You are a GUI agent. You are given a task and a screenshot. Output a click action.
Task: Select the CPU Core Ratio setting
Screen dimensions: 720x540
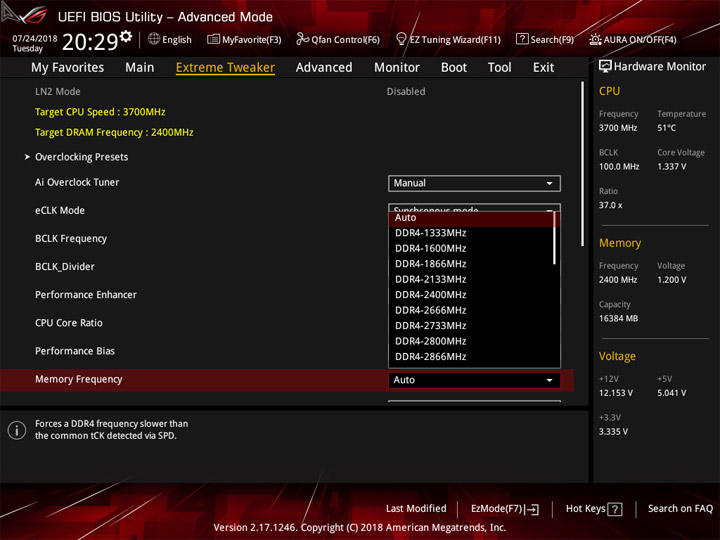[x=69, y=323]
